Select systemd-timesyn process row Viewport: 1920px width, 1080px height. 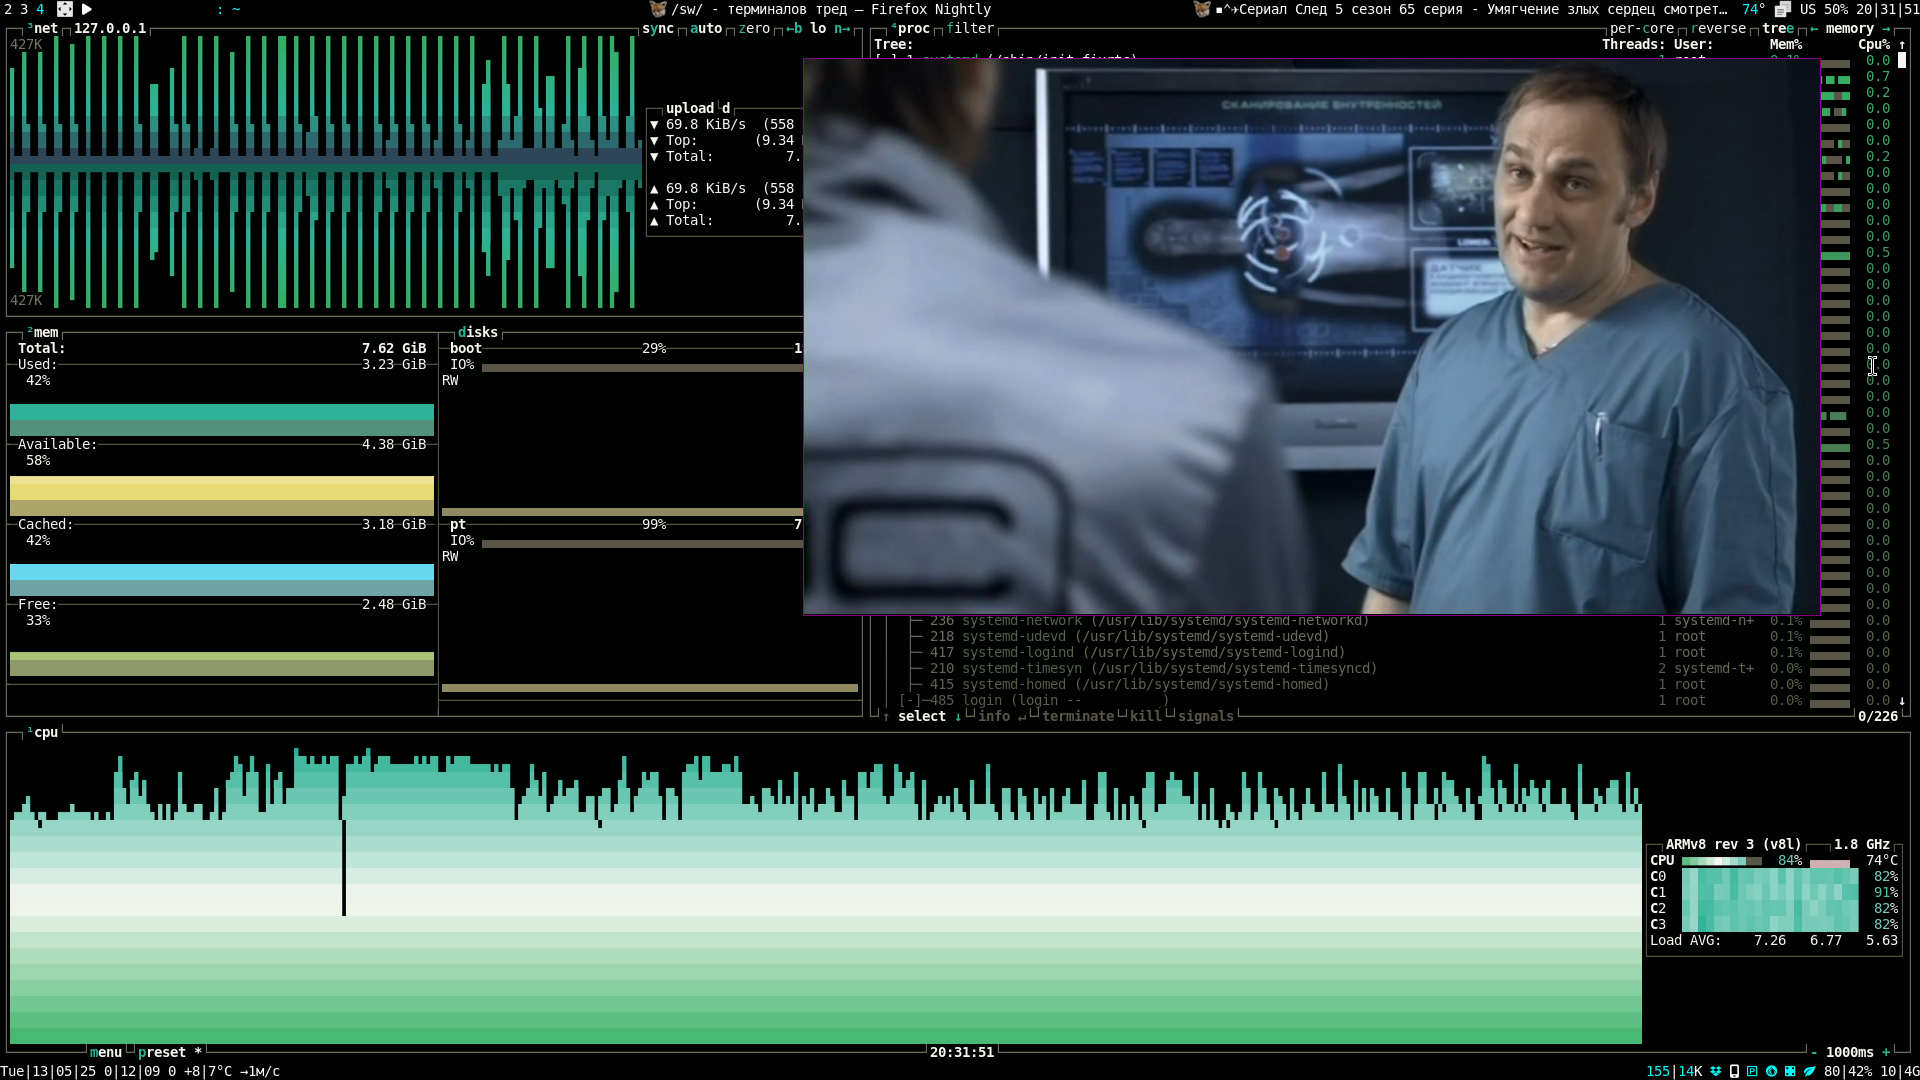pyautogui.click(x=1380, y=668)
